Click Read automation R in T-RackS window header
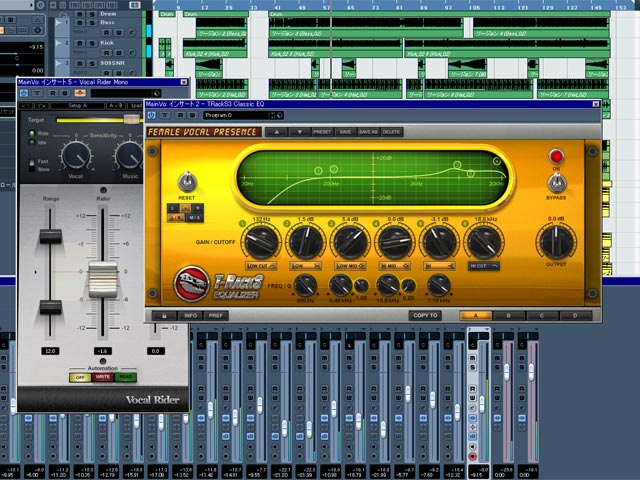The width and height of the screenshot is (640, 480). coord(180,116)
